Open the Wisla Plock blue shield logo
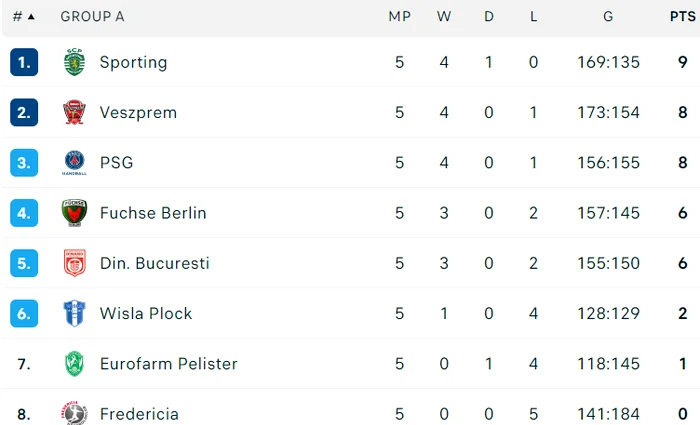The width and height of the screenshot is (700, 425). 74,313
